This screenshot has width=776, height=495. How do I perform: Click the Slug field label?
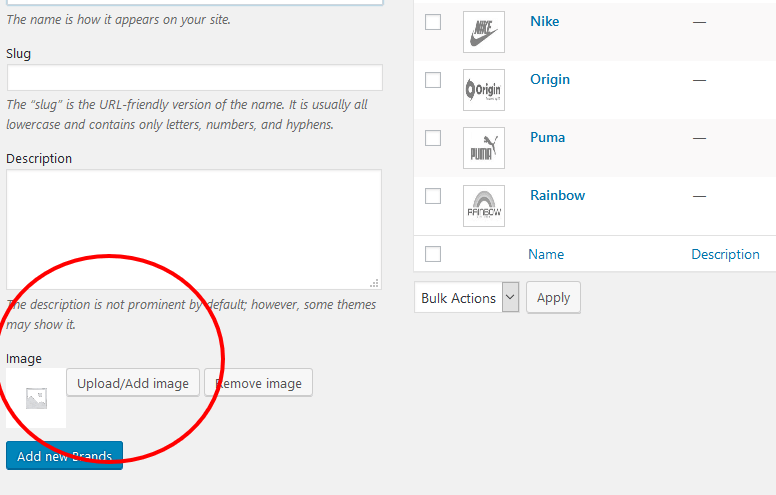point(18,53)
